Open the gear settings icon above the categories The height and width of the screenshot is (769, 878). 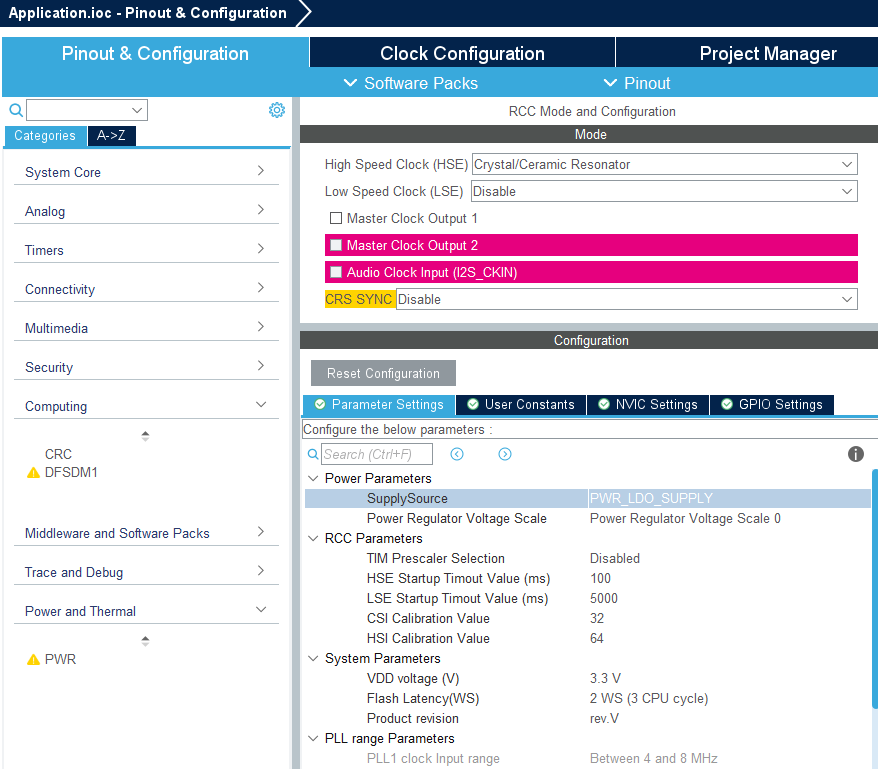tap(277, 110)
